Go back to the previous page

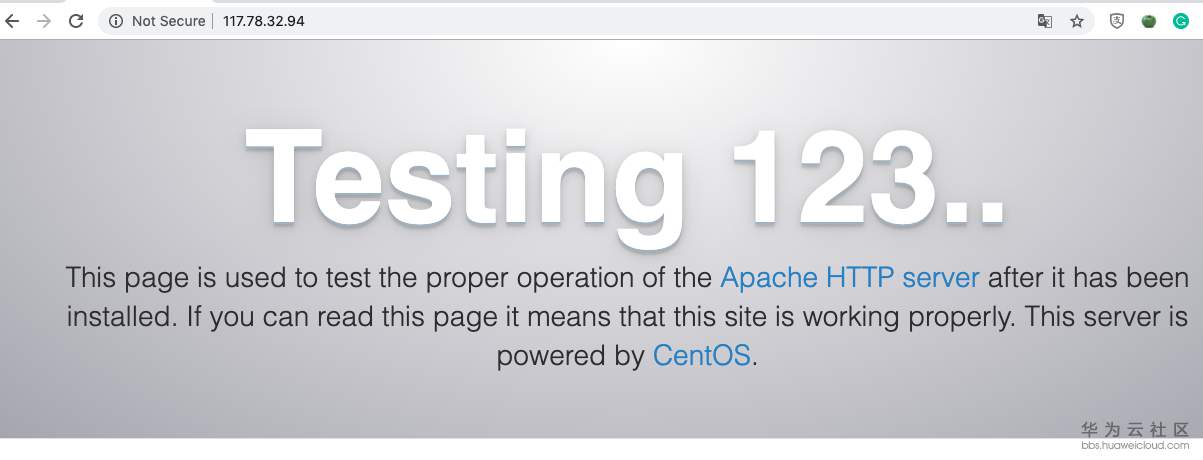coord(13,21)
